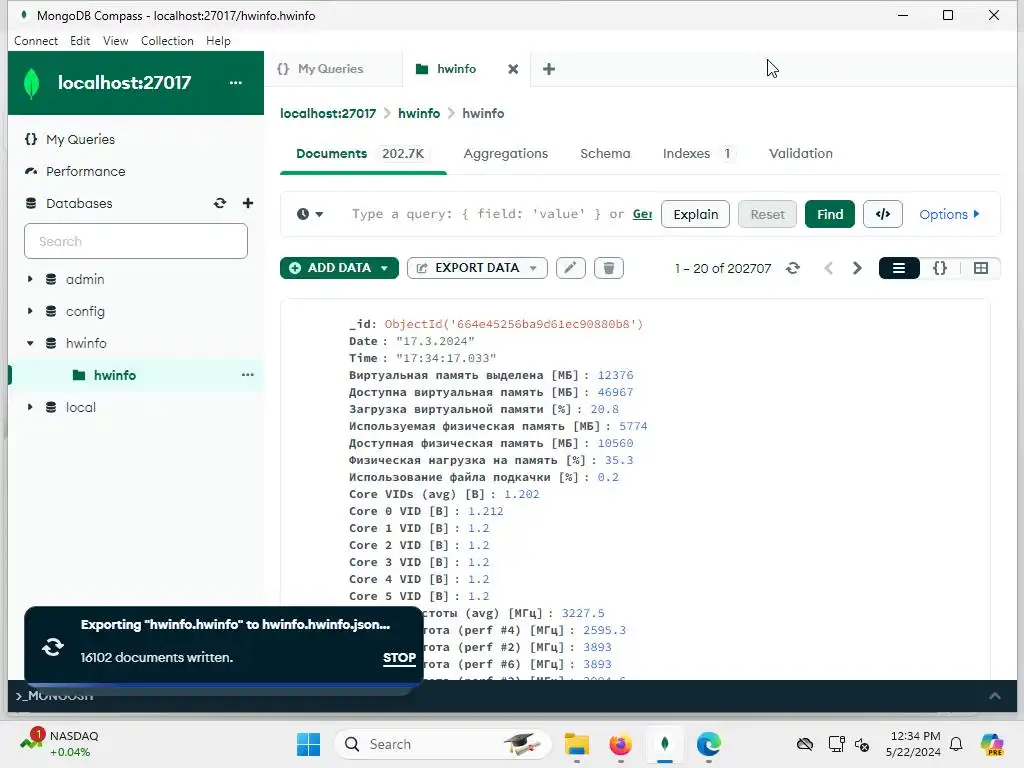The height and width of the screenshot is (768, 1024).
Task: Open the ADD DATA dropdown
Action: (x=339, y=268)
